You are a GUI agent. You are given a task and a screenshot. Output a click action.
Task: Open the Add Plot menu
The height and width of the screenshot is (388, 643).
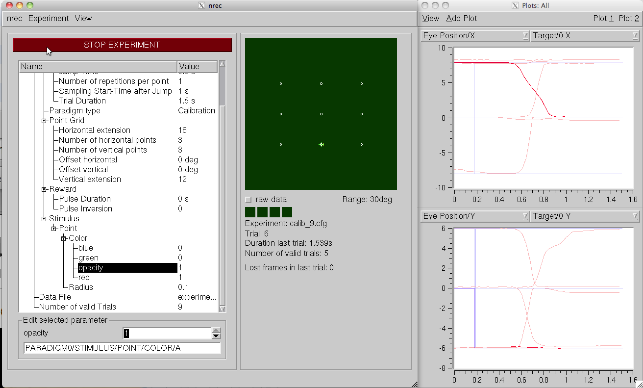pos(461,18)
